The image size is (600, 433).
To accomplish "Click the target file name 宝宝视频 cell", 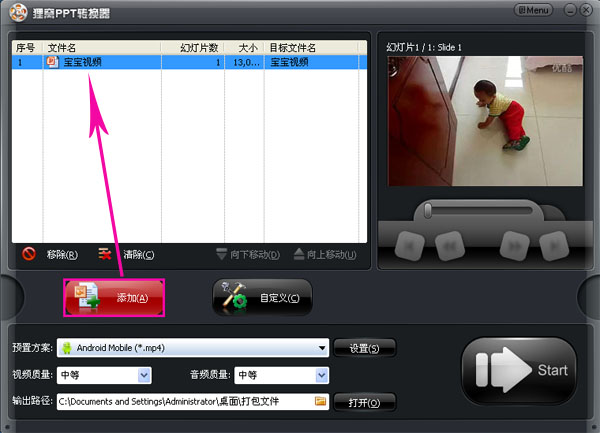I will pyautogui.click(x=289, y=62).
